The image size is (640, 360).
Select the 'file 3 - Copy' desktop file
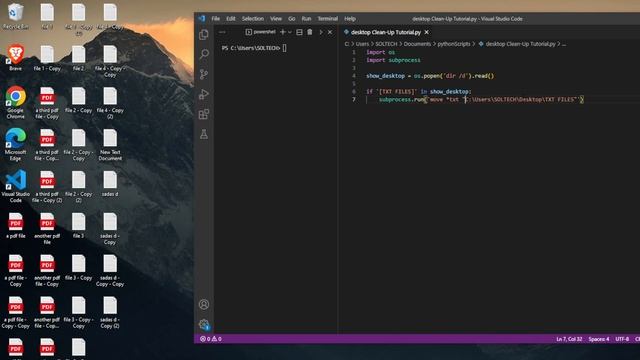(x=78, y=268)
